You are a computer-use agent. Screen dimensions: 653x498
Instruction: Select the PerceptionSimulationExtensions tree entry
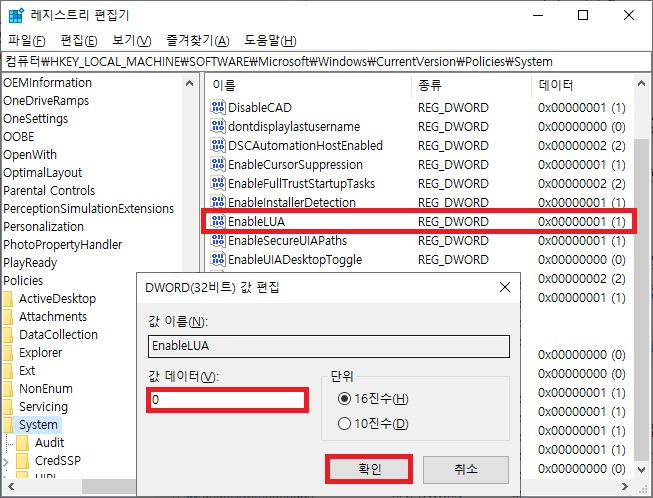pos(89,208)
